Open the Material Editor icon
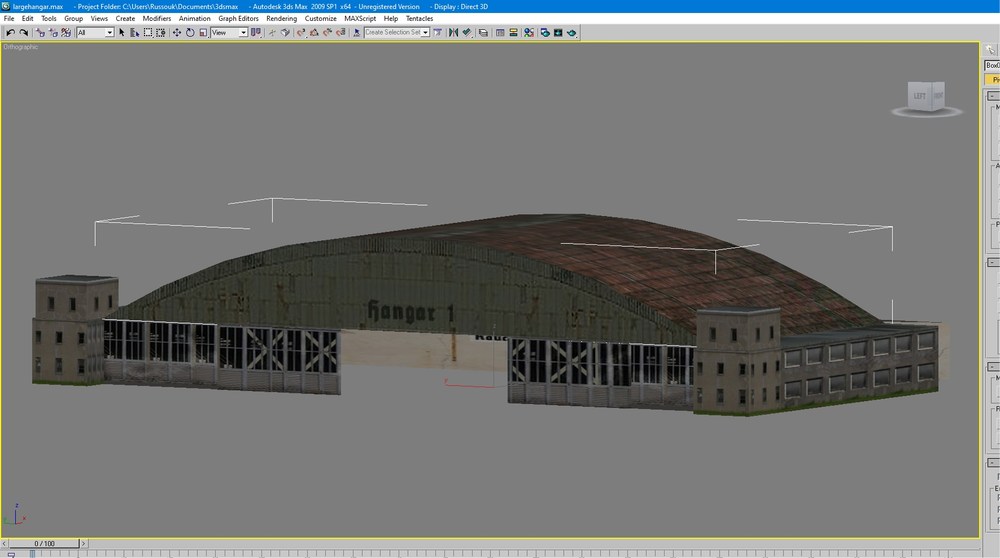1000x558 pixels. 529,33
